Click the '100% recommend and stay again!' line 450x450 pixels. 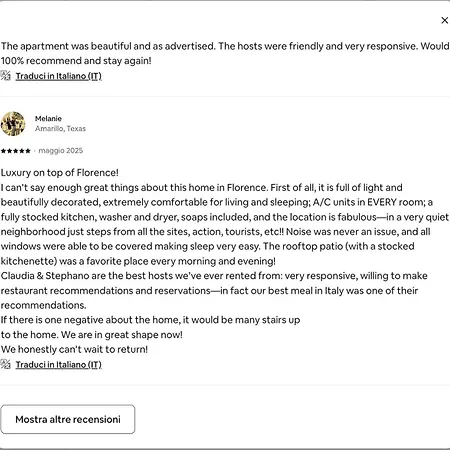tap(76, 61)
